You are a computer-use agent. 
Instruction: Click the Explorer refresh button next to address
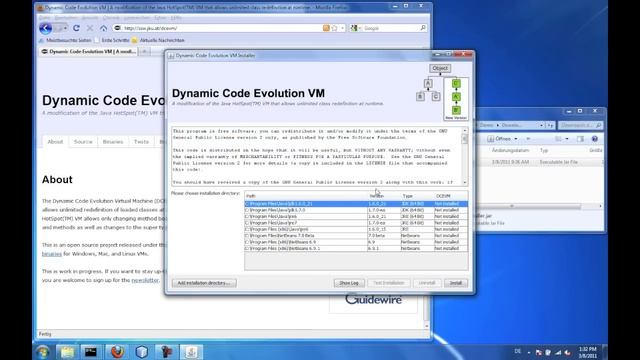550,125
